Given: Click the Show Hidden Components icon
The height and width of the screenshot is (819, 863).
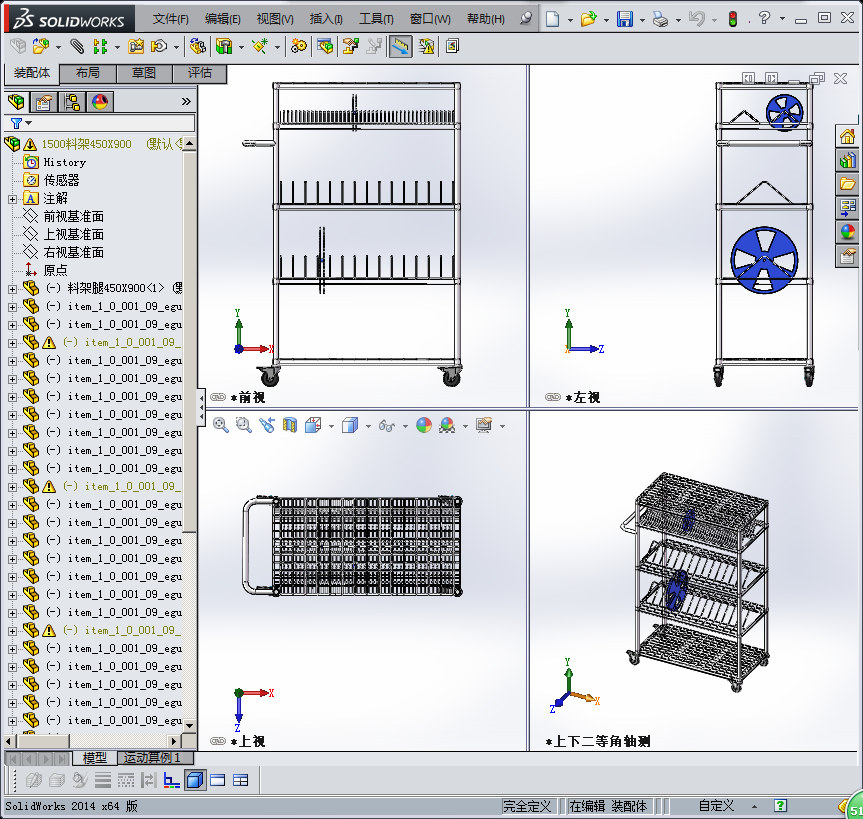Looking at the screenshot, I should (x=197, y=46).
